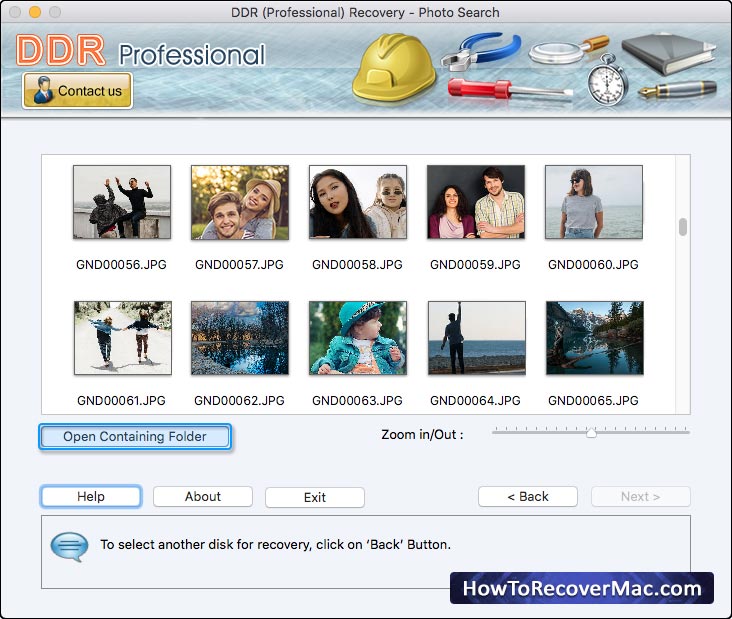Click the blue-handled pliers icon
The width and height of the screenshot is (732, 619).
(482, 51)
